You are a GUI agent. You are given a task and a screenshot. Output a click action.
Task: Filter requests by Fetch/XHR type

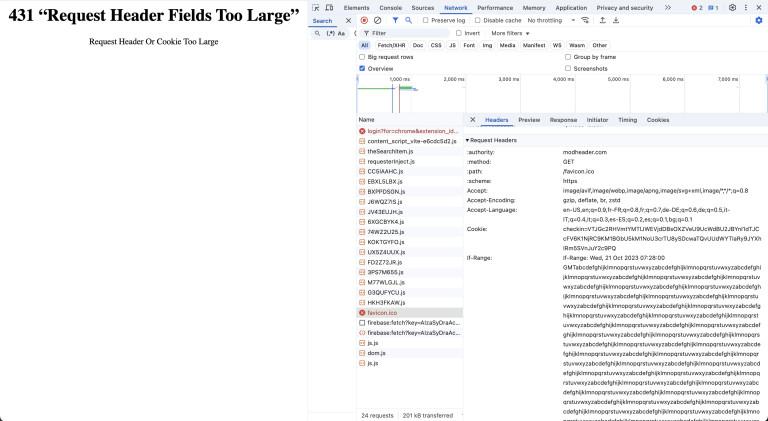[x=391, y=45]
